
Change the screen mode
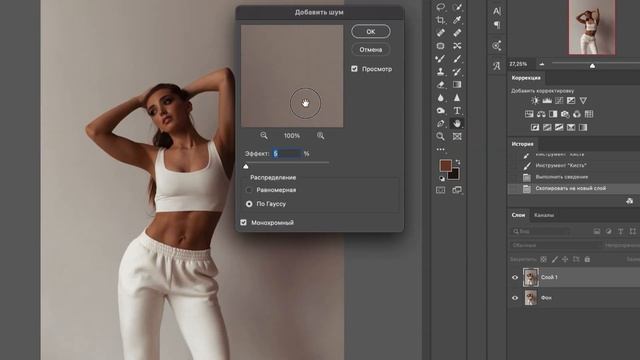point(457,190)
